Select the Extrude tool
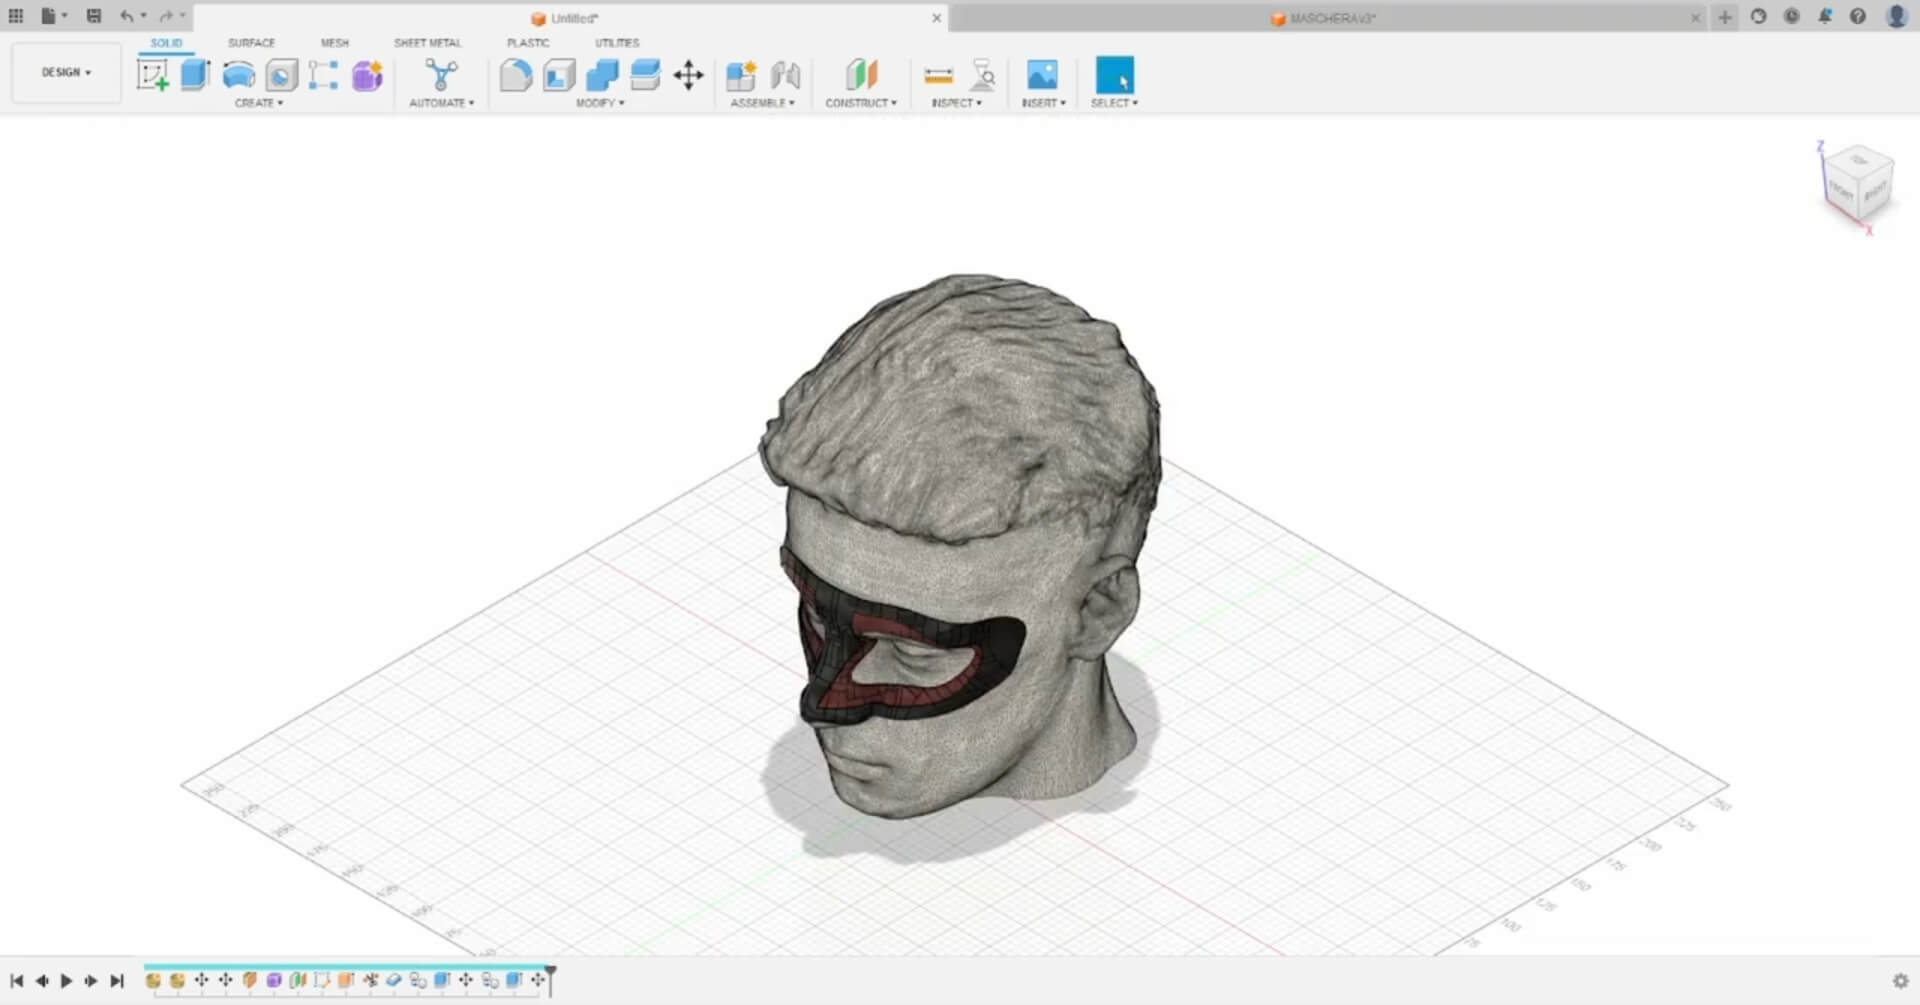Viewport: 1920px width, 1005px height. tap(195, 75)
